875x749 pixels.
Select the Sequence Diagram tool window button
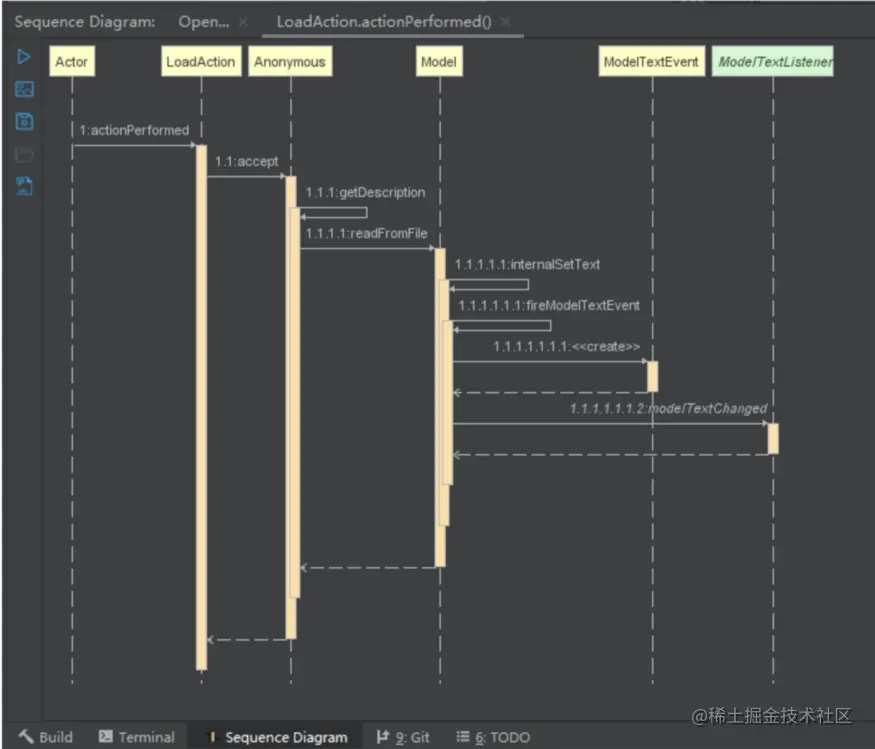coord(277,737)
